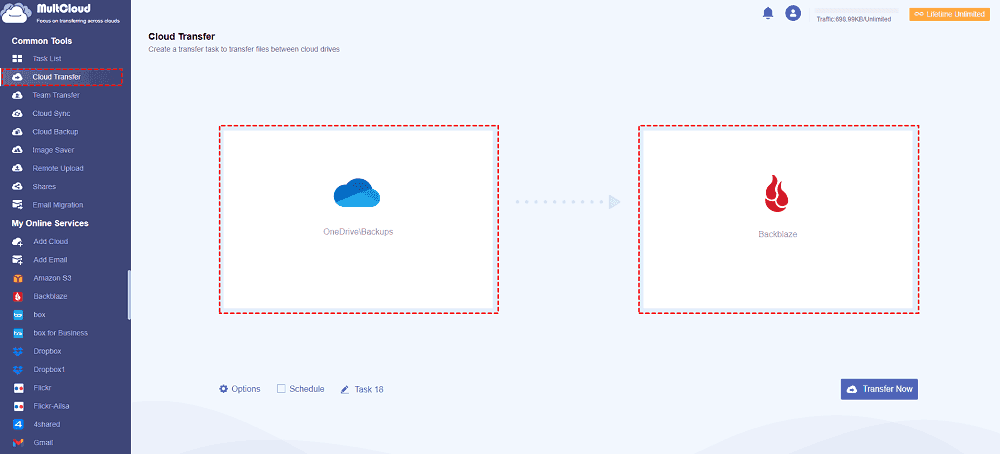Viewport: 1000px width, 454px height.
Task: Choose Add Email link
Action: pyautogui.click(x=50, y=260)
